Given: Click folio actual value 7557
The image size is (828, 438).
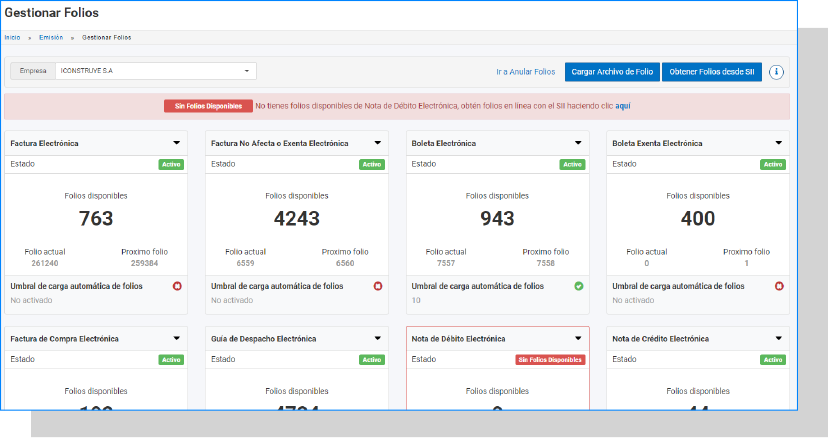Looking at the screenshot, I should pyautogui.click(x=446, y=263).
